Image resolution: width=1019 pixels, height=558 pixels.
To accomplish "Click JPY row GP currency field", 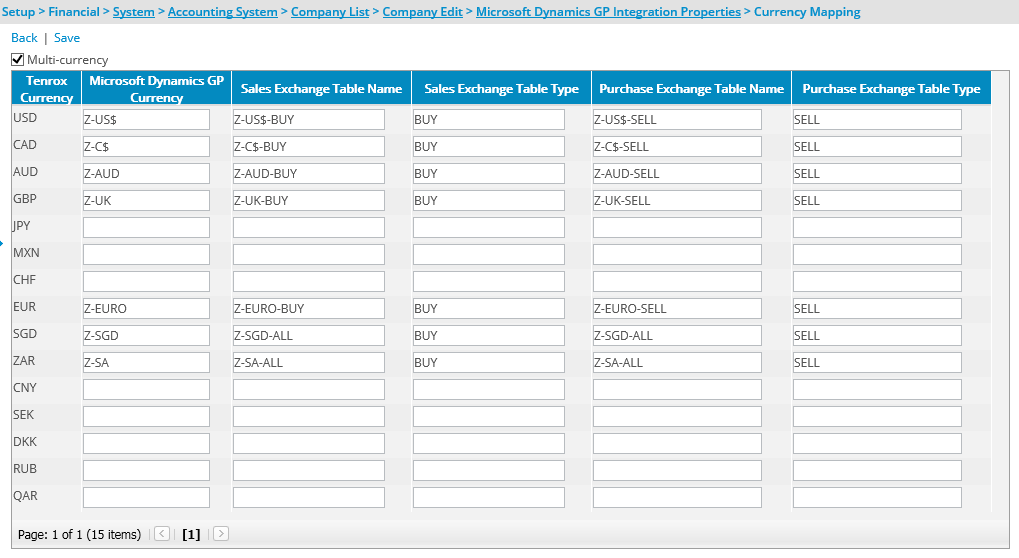I will [146, 227].
